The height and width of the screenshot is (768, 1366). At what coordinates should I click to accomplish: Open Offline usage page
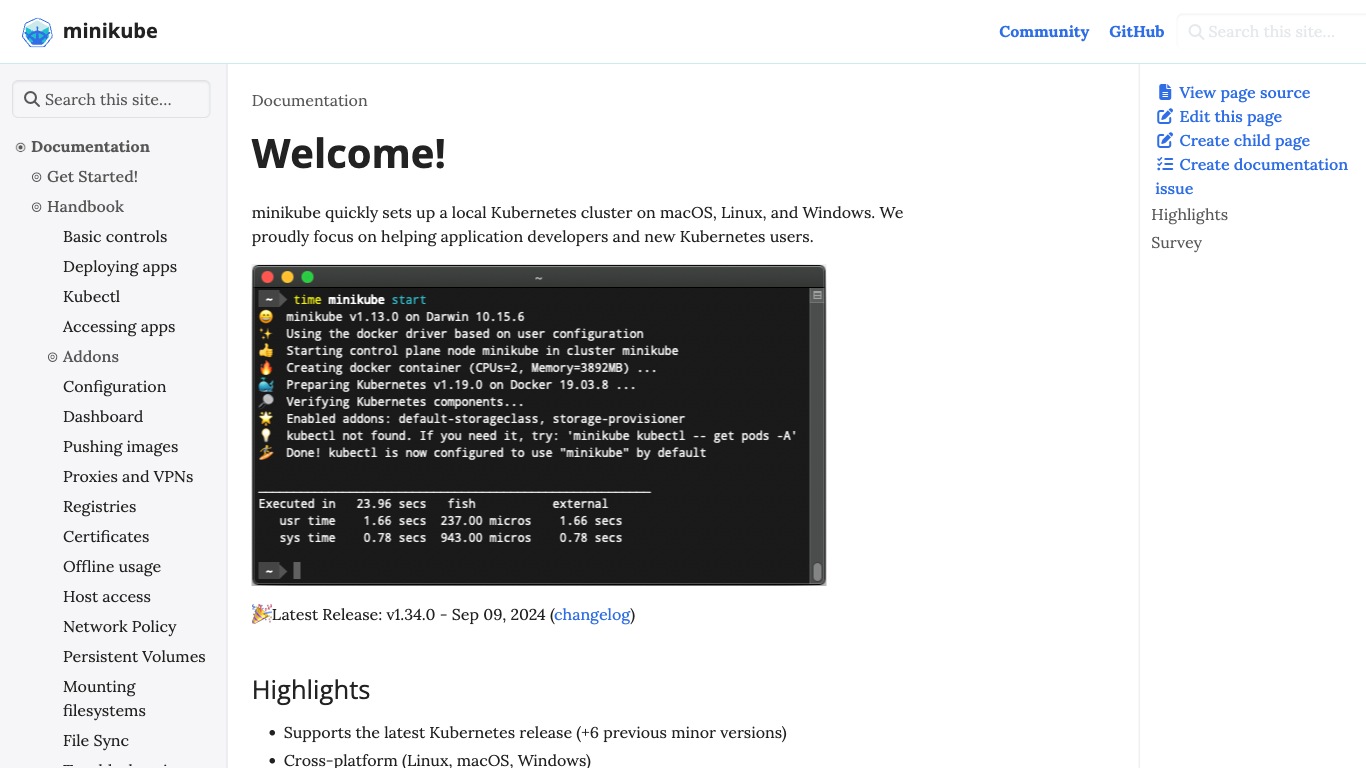click(112, 566)
